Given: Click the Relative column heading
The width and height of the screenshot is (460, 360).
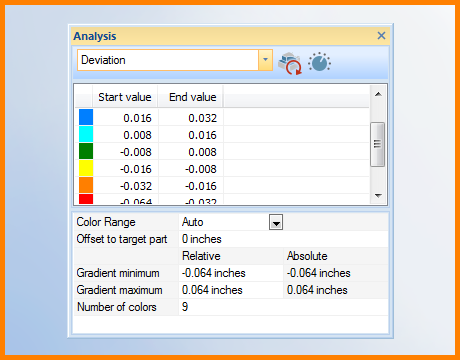Looking at the screenshot, I should (x=201, y=256).
